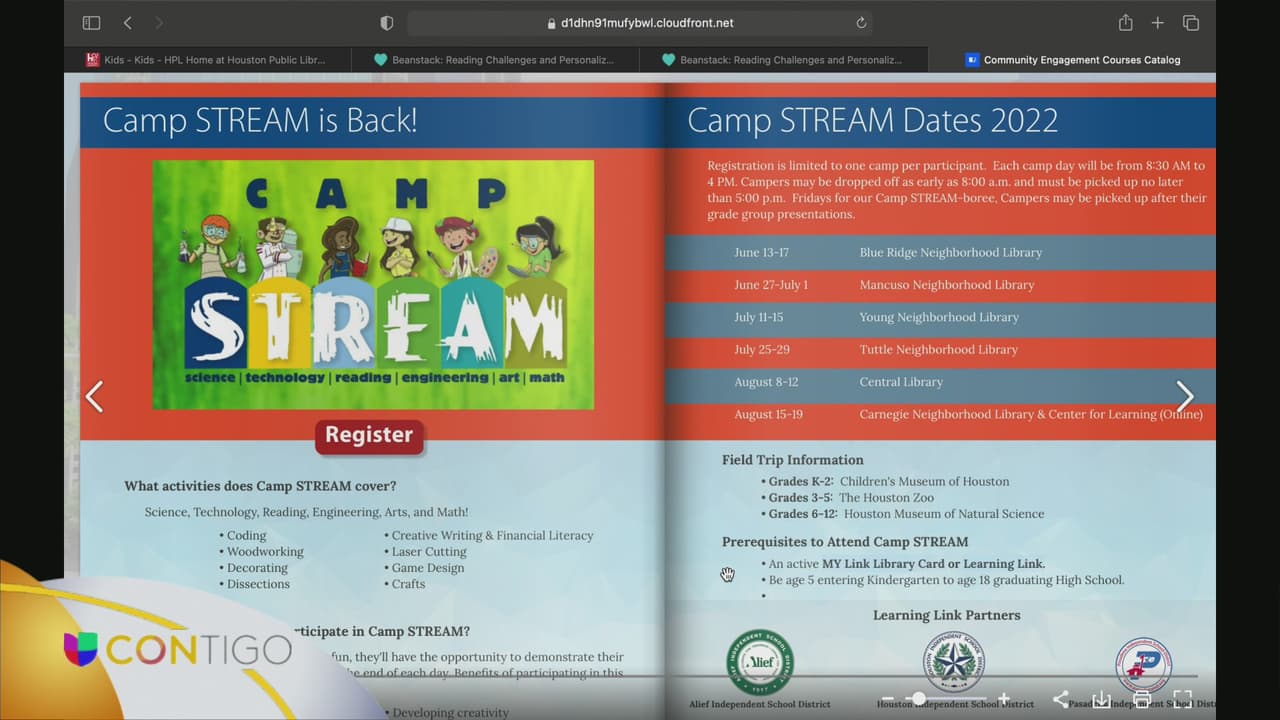Screen dimensions: 1280x720
Task: Print the catalog pages
Action: (1141, 699)
